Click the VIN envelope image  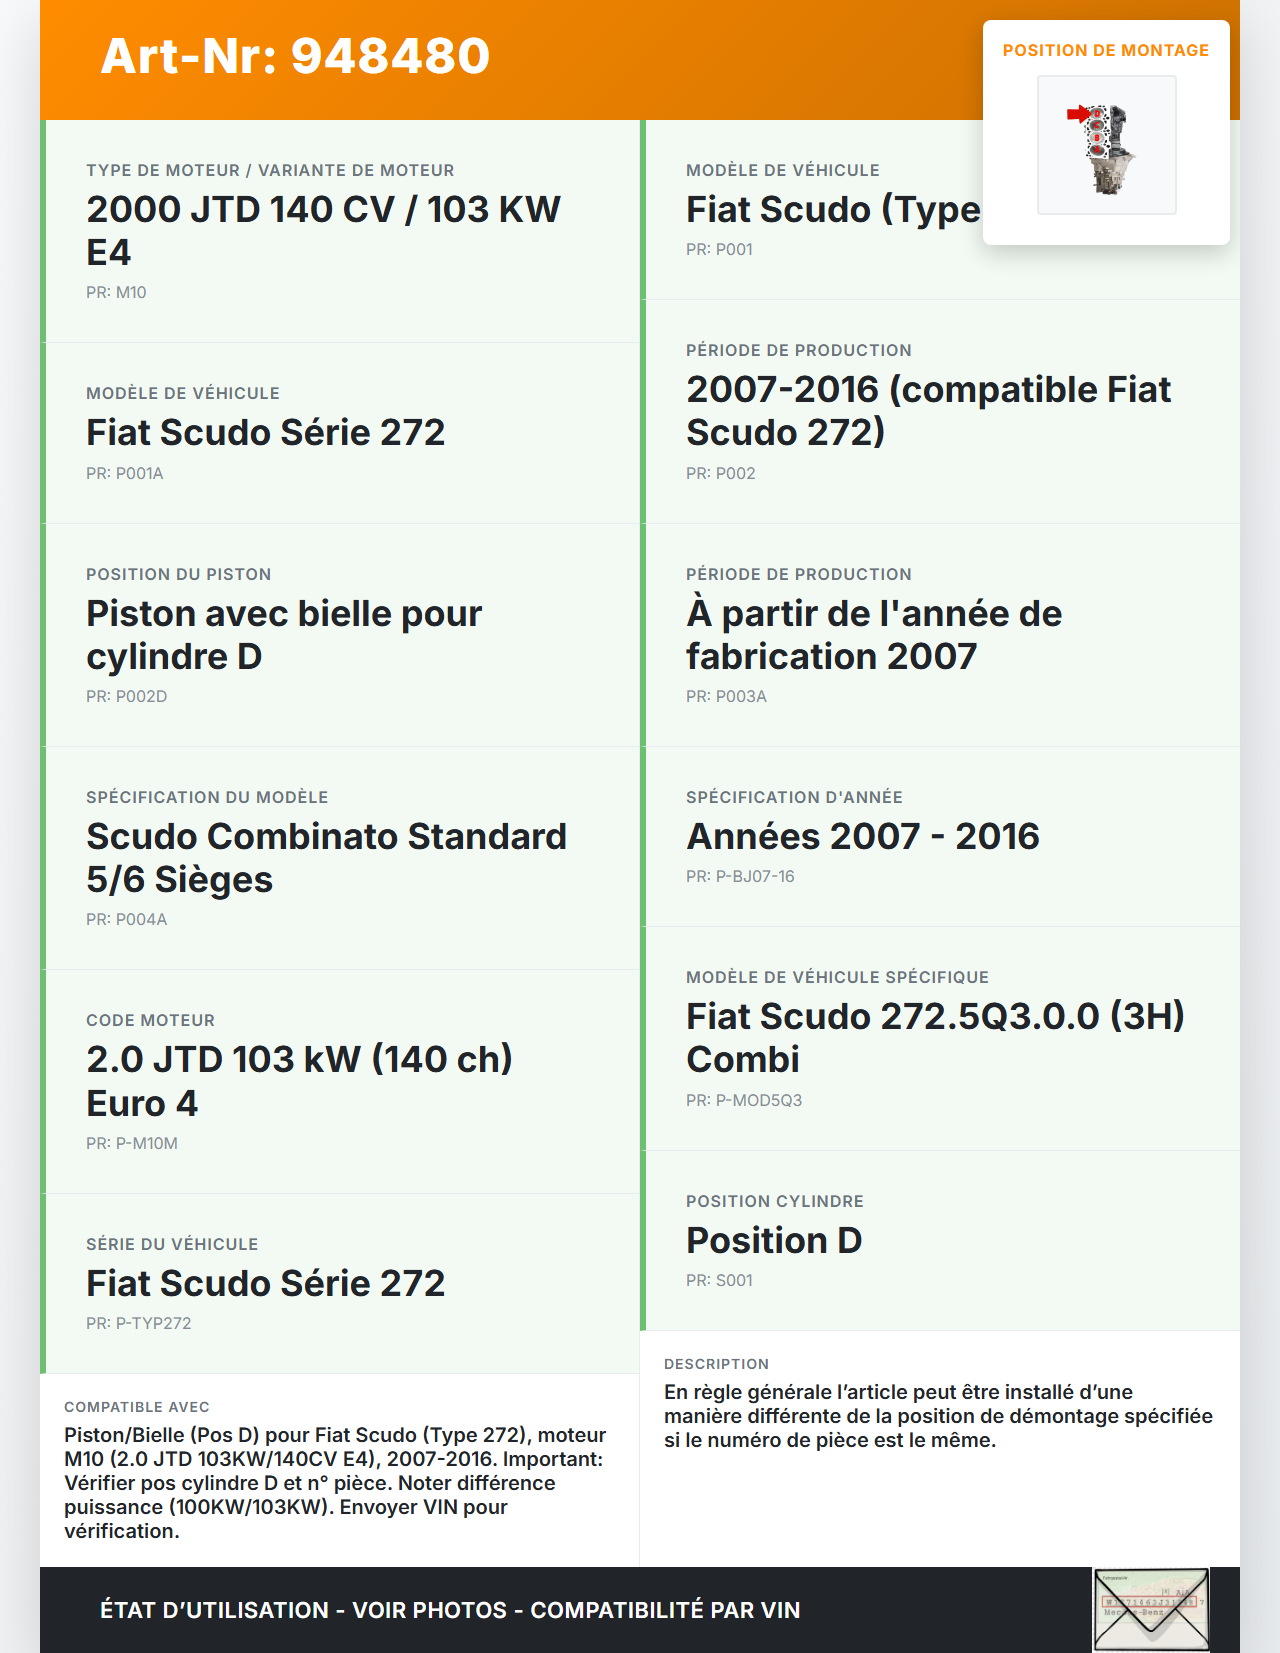(x=1151, y=1609)
